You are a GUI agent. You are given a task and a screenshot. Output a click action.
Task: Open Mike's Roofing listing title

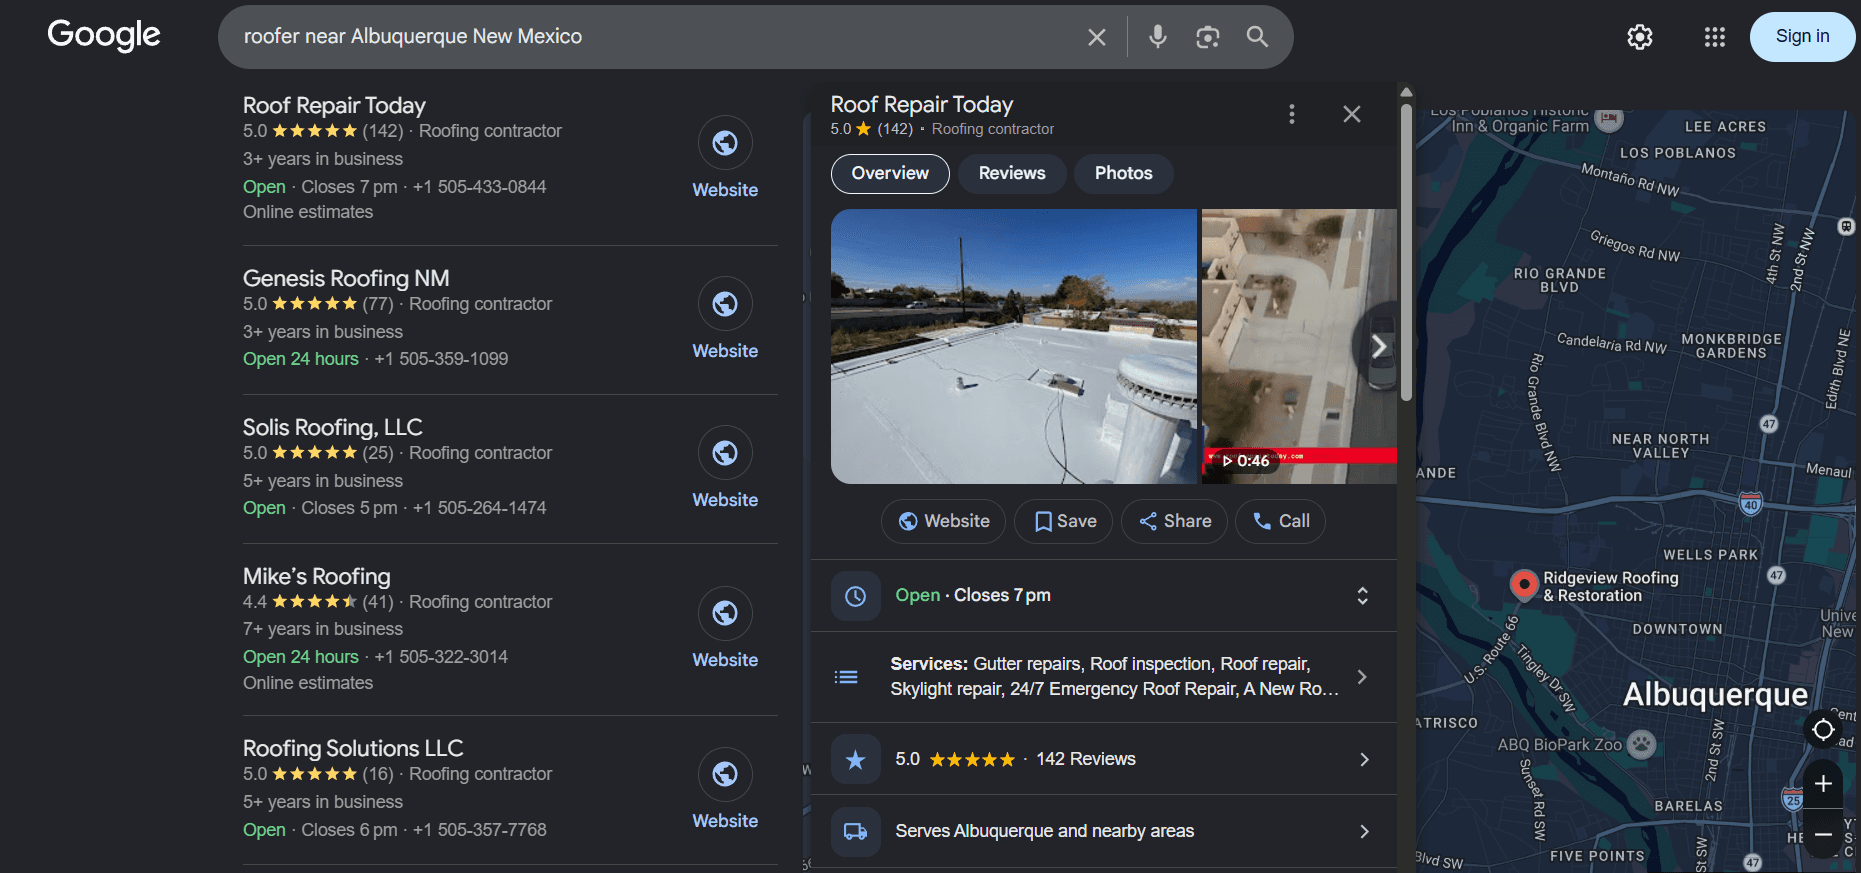click(317, 576)
